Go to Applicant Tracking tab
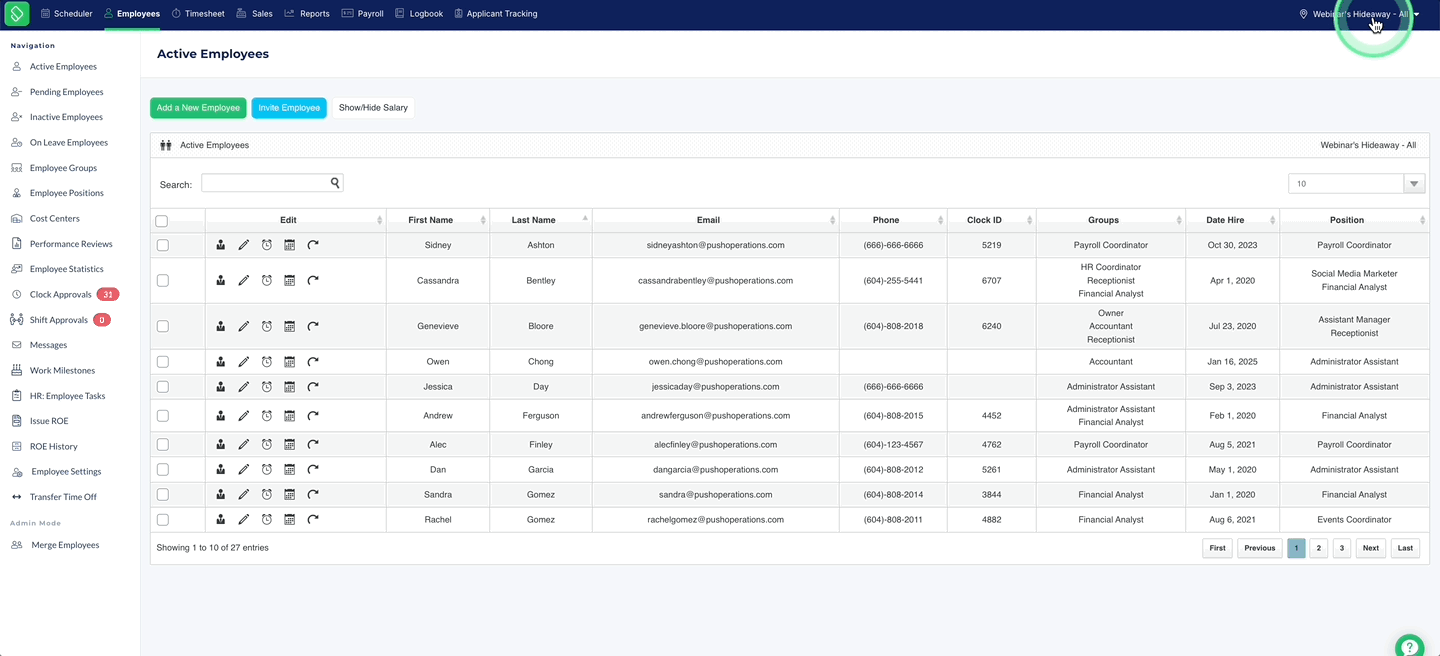Screen dimensions: 1440x656 [496, 14]
